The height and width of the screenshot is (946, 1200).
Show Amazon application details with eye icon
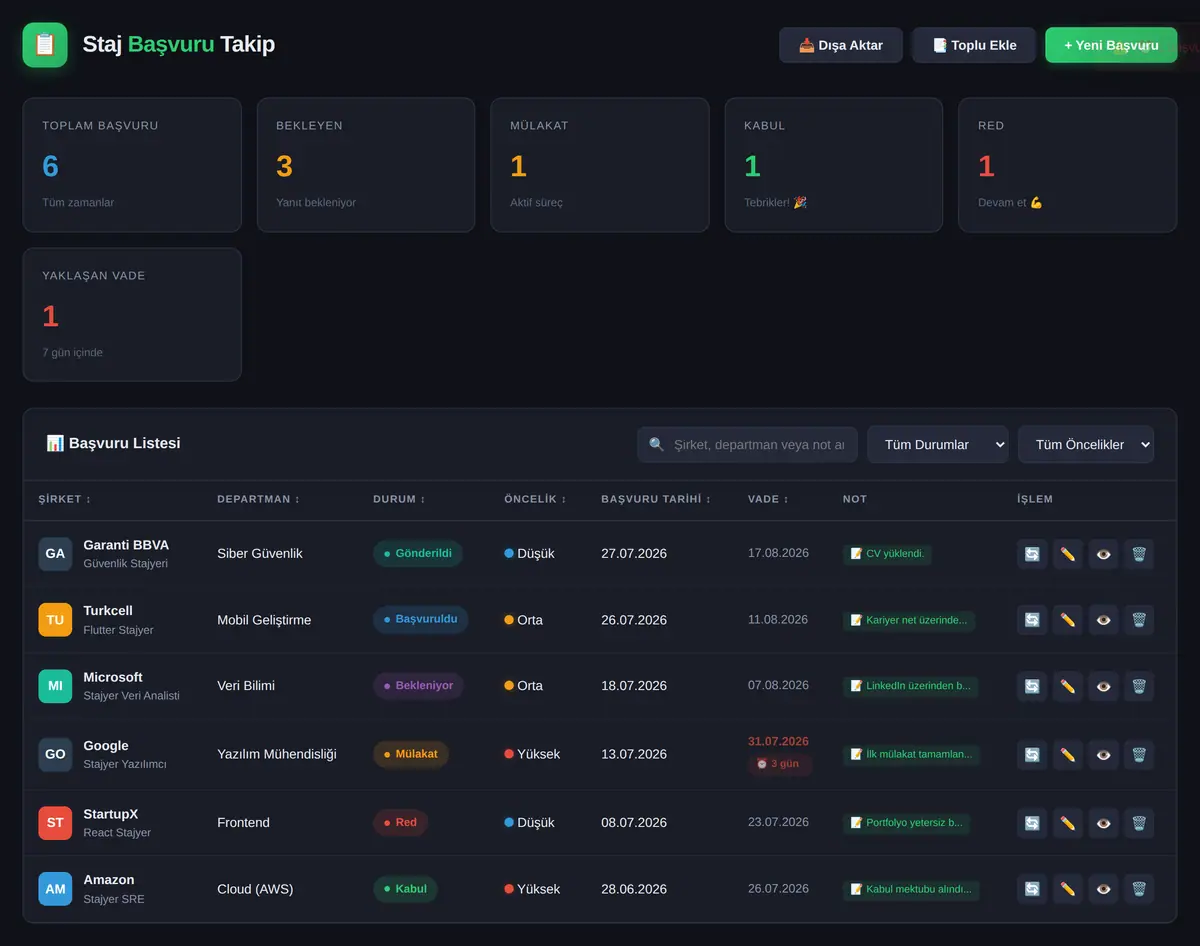coord(1103,889)
